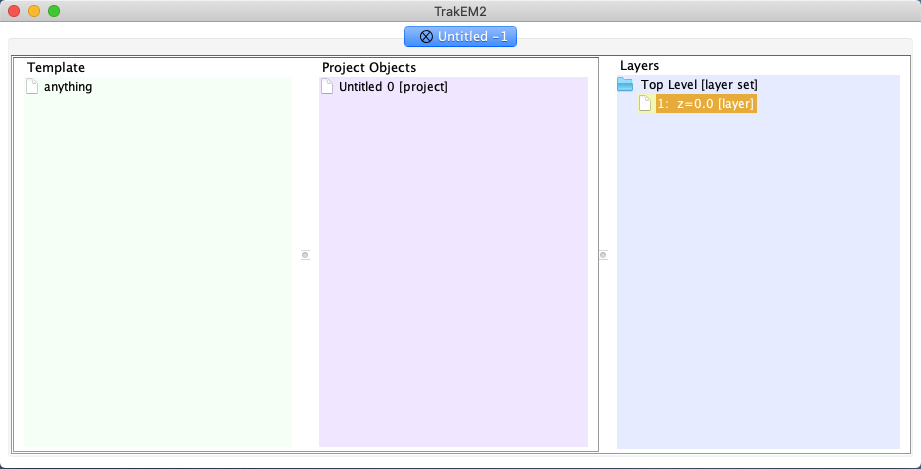The width and height of the screenshot is (921, 469).
Task: Select the Untitled -1 project tab
Action: point(470,37)
